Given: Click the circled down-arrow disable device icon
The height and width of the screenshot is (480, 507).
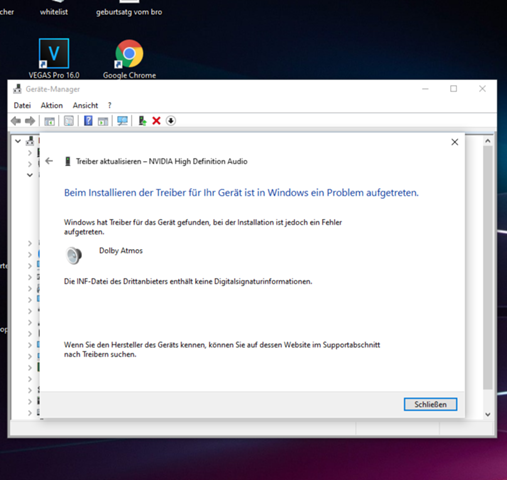Looking at the screenshot, I should point(171,121).
